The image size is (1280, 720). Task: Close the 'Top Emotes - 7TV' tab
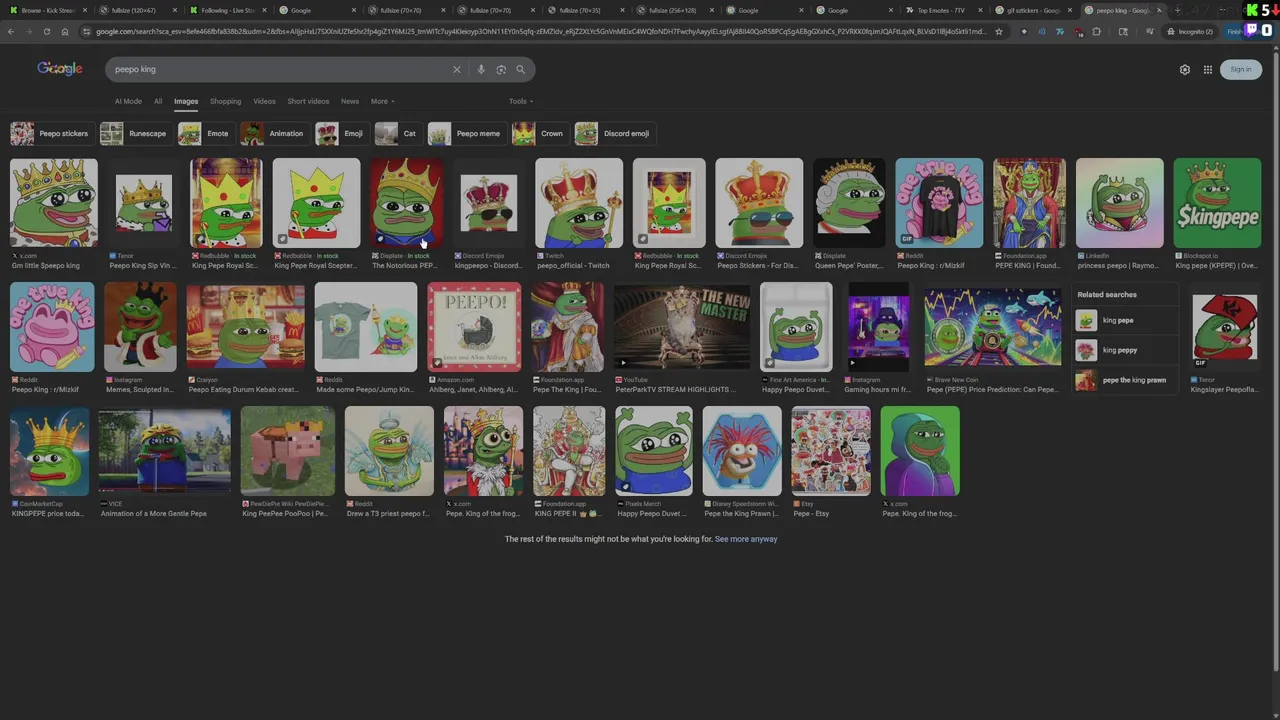(982, 10)
